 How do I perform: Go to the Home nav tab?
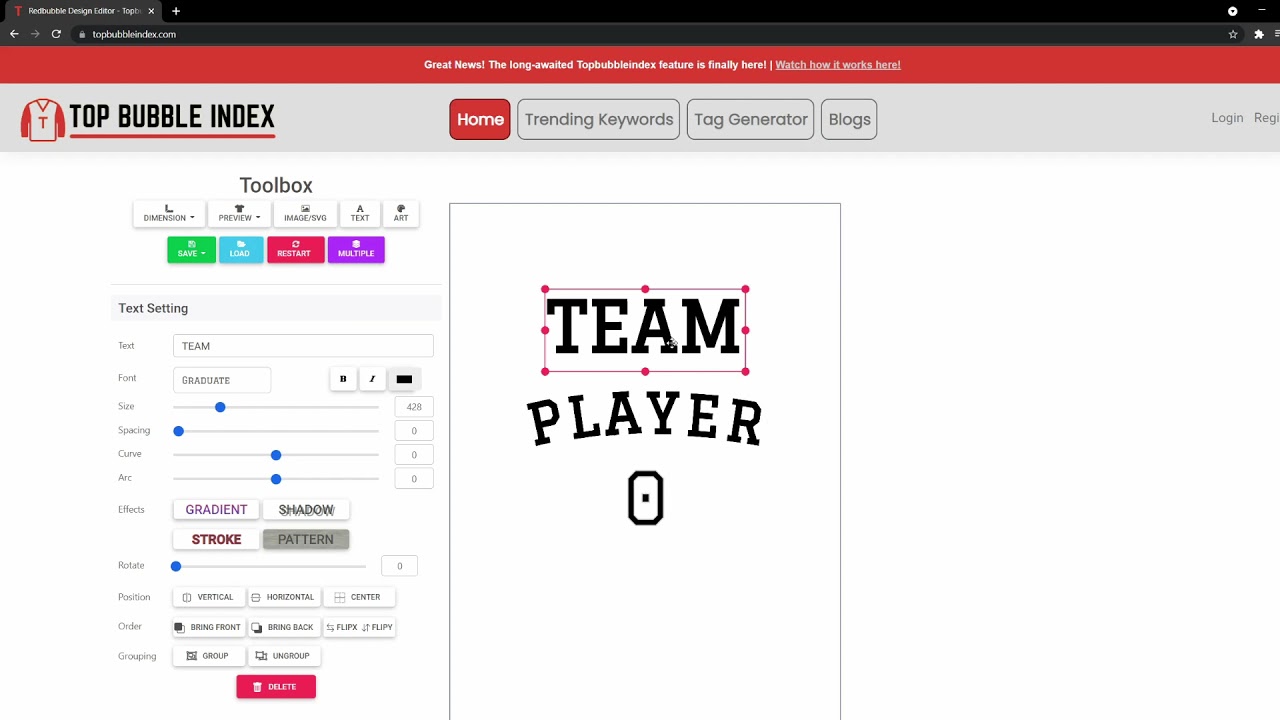pyautogui.click(x=480, y=119)
